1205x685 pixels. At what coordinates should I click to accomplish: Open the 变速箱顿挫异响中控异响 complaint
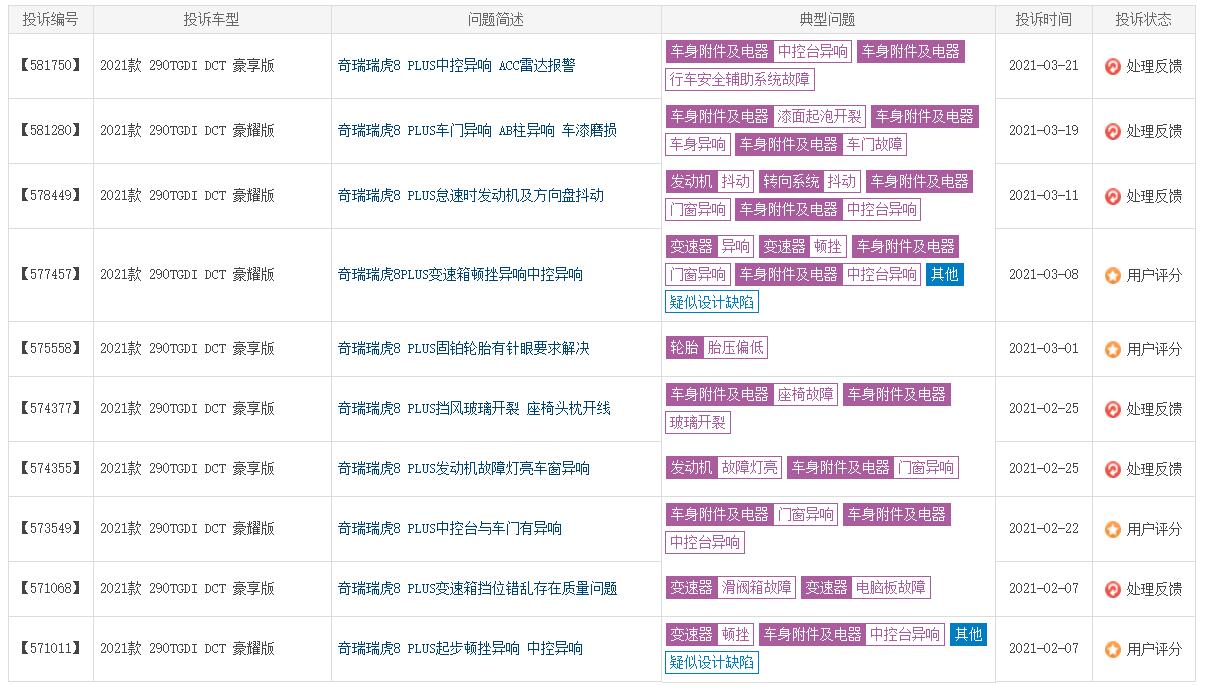460,274
